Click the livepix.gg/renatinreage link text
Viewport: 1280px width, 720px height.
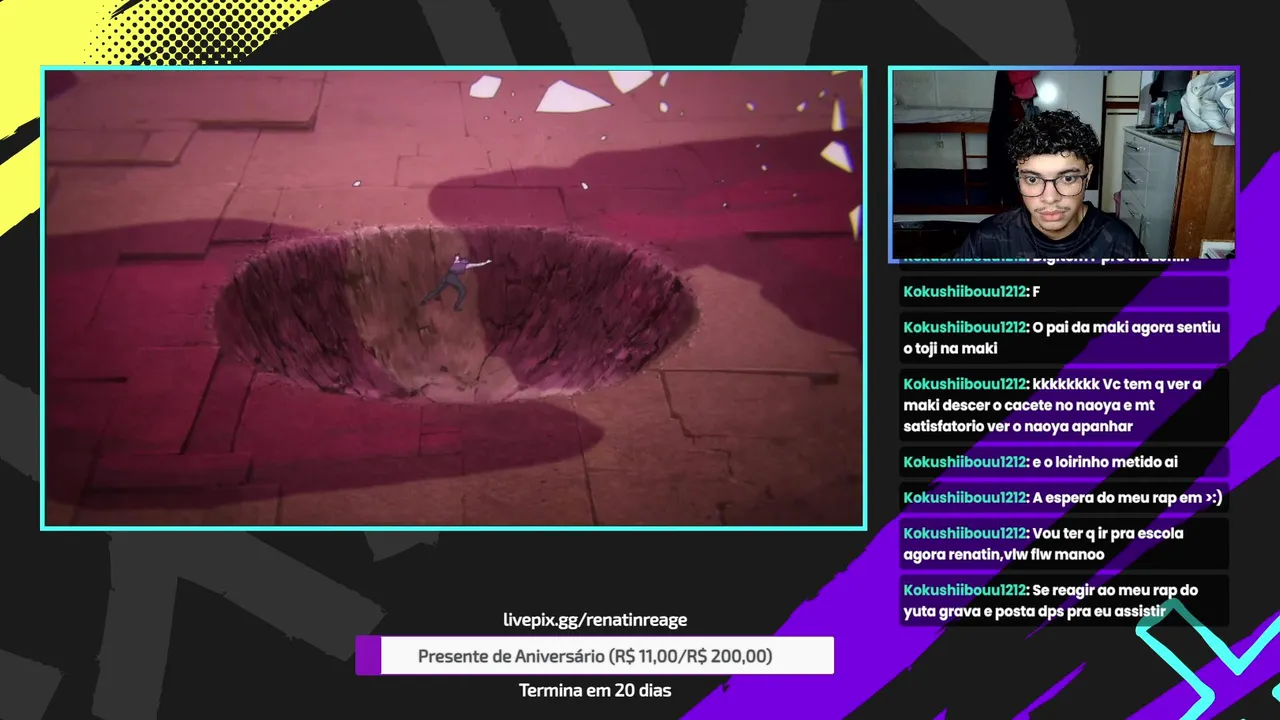pos(595,620)
